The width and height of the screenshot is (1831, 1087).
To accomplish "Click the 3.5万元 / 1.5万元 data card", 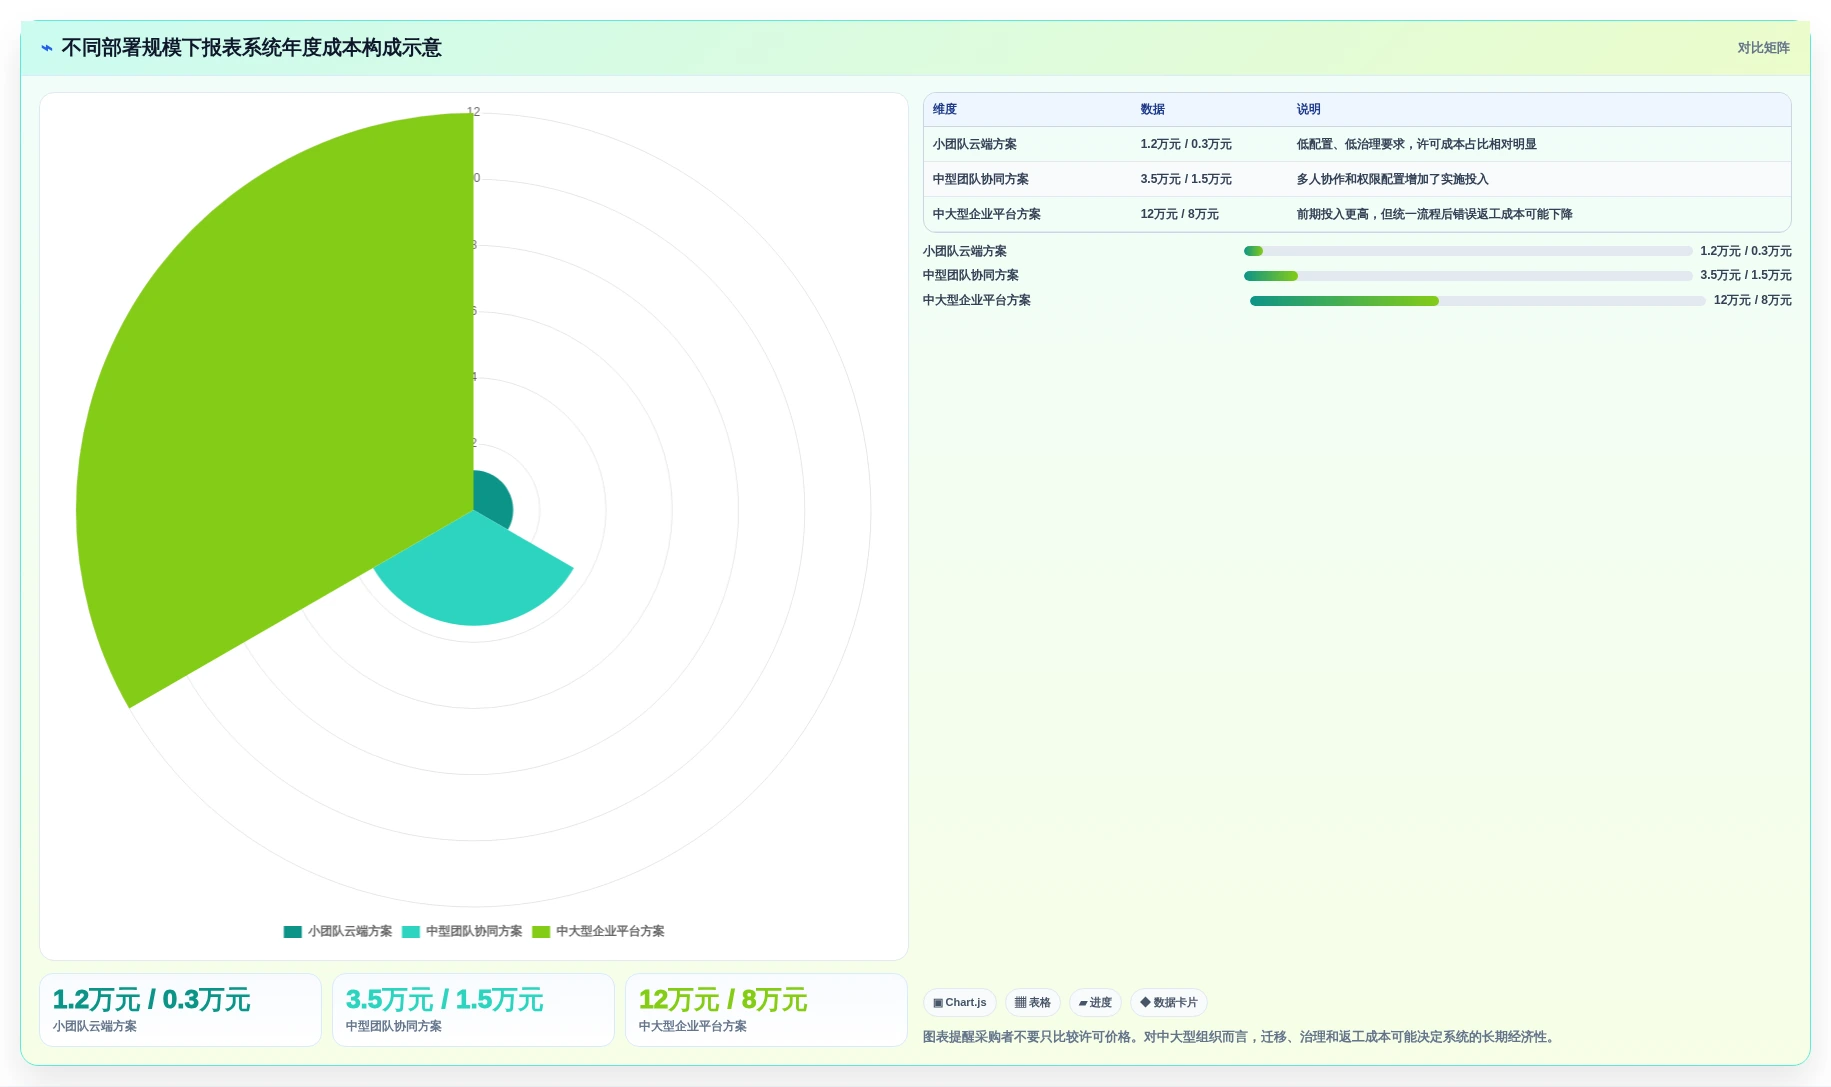I will [x=473, y=1010].
